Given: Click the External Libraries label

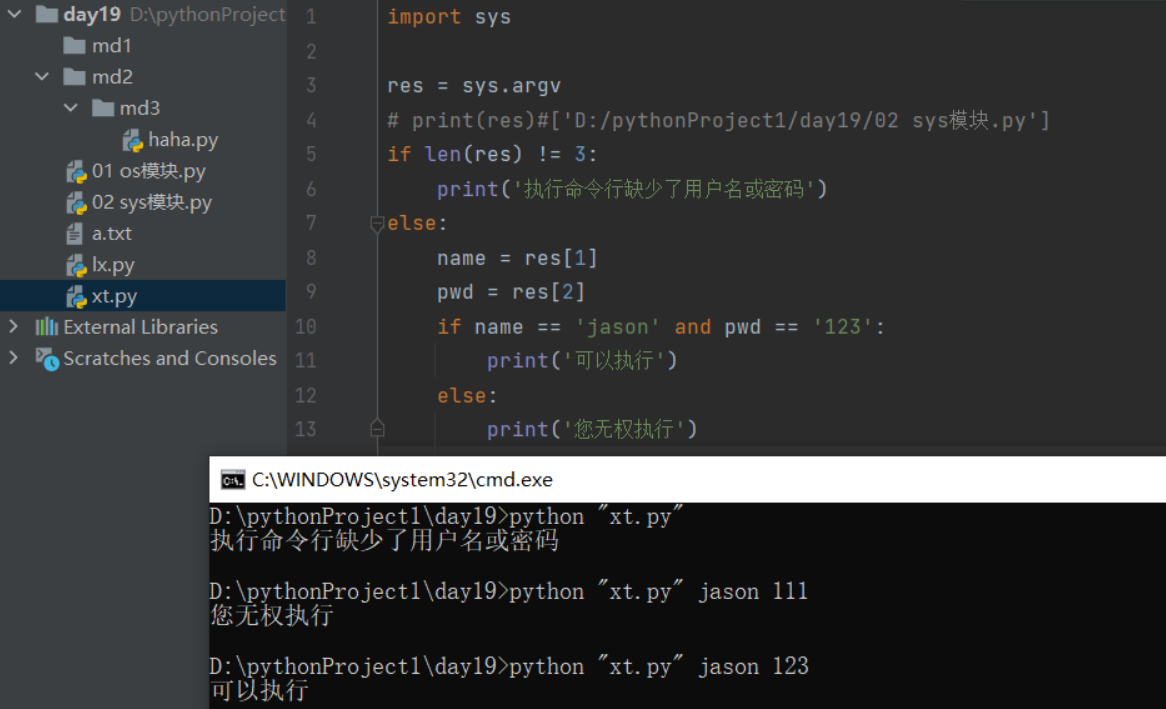Looking at the screenshot, I should [141, 327].
